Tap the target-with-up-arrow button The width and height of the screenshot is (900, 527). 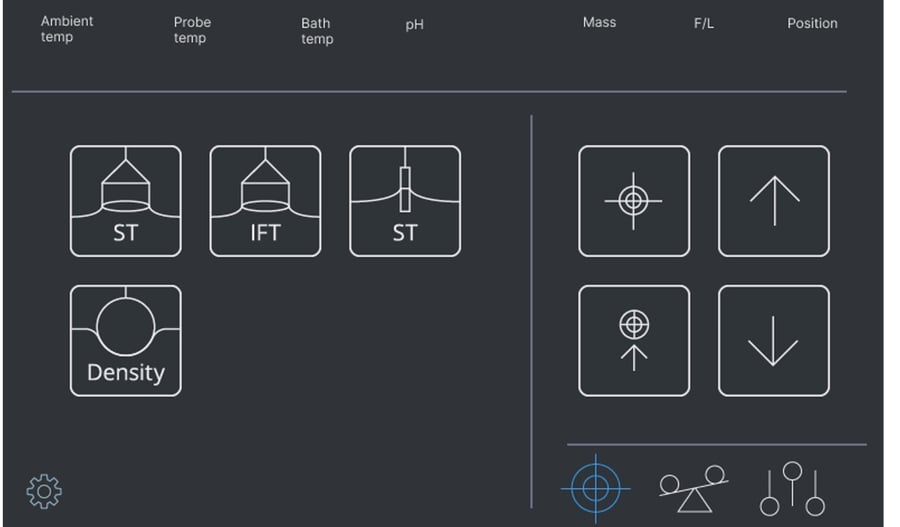tap(634, 340)
